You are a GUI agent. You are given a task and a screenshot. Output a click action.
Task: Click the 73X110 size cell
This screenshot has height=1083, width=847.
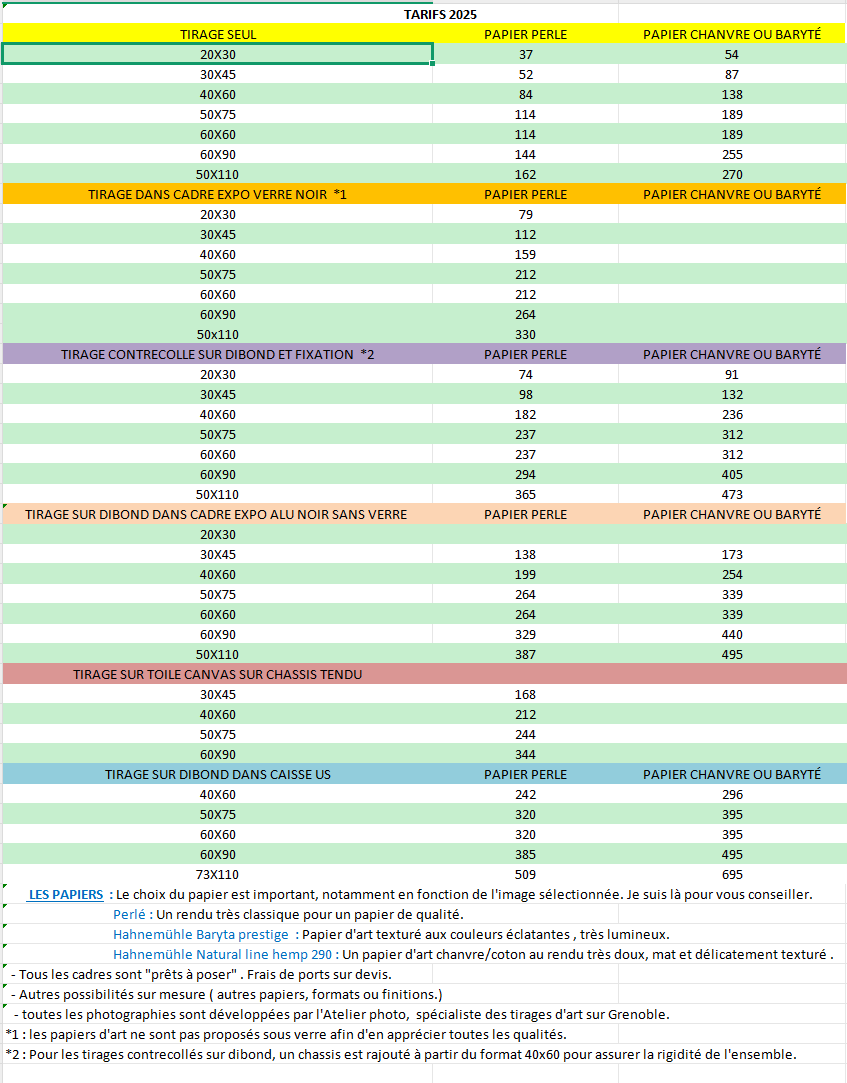click(218, 874)
